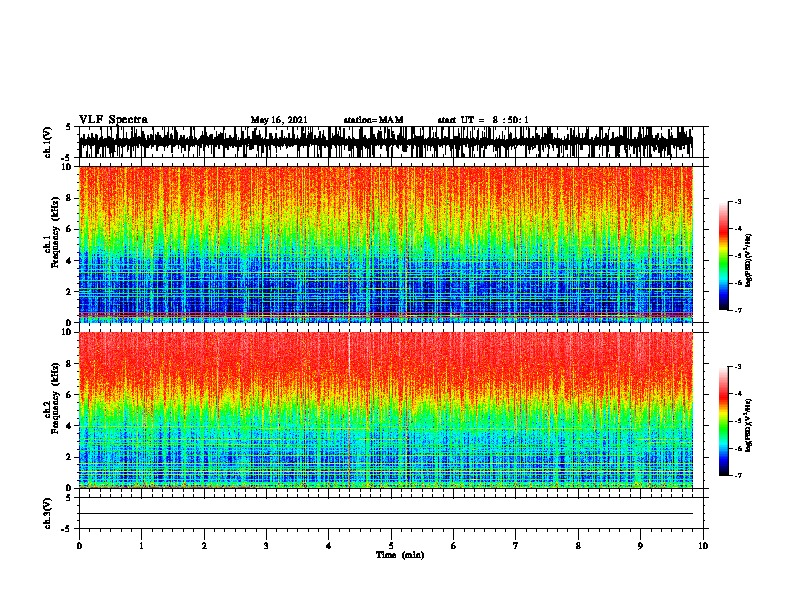Click the ch.2 color bar log(PSD) unit label
Image resolution: width=792 pixels, height=612 pixels.
(749, 425)
